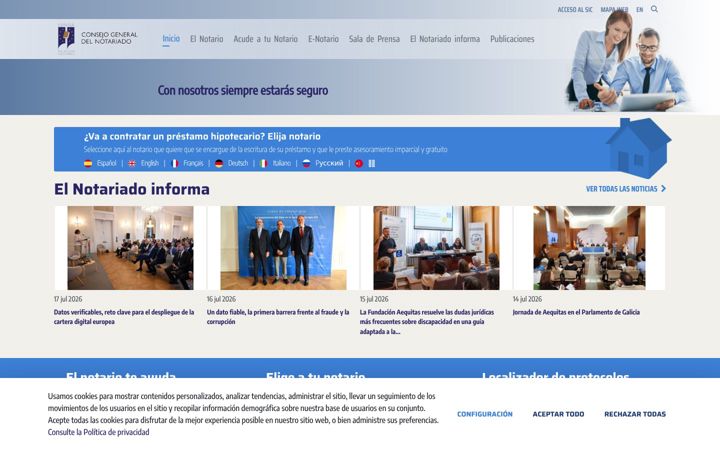Click the '17 jul 2026' date text
The image size is (720, 450).
tap(68, 299)
